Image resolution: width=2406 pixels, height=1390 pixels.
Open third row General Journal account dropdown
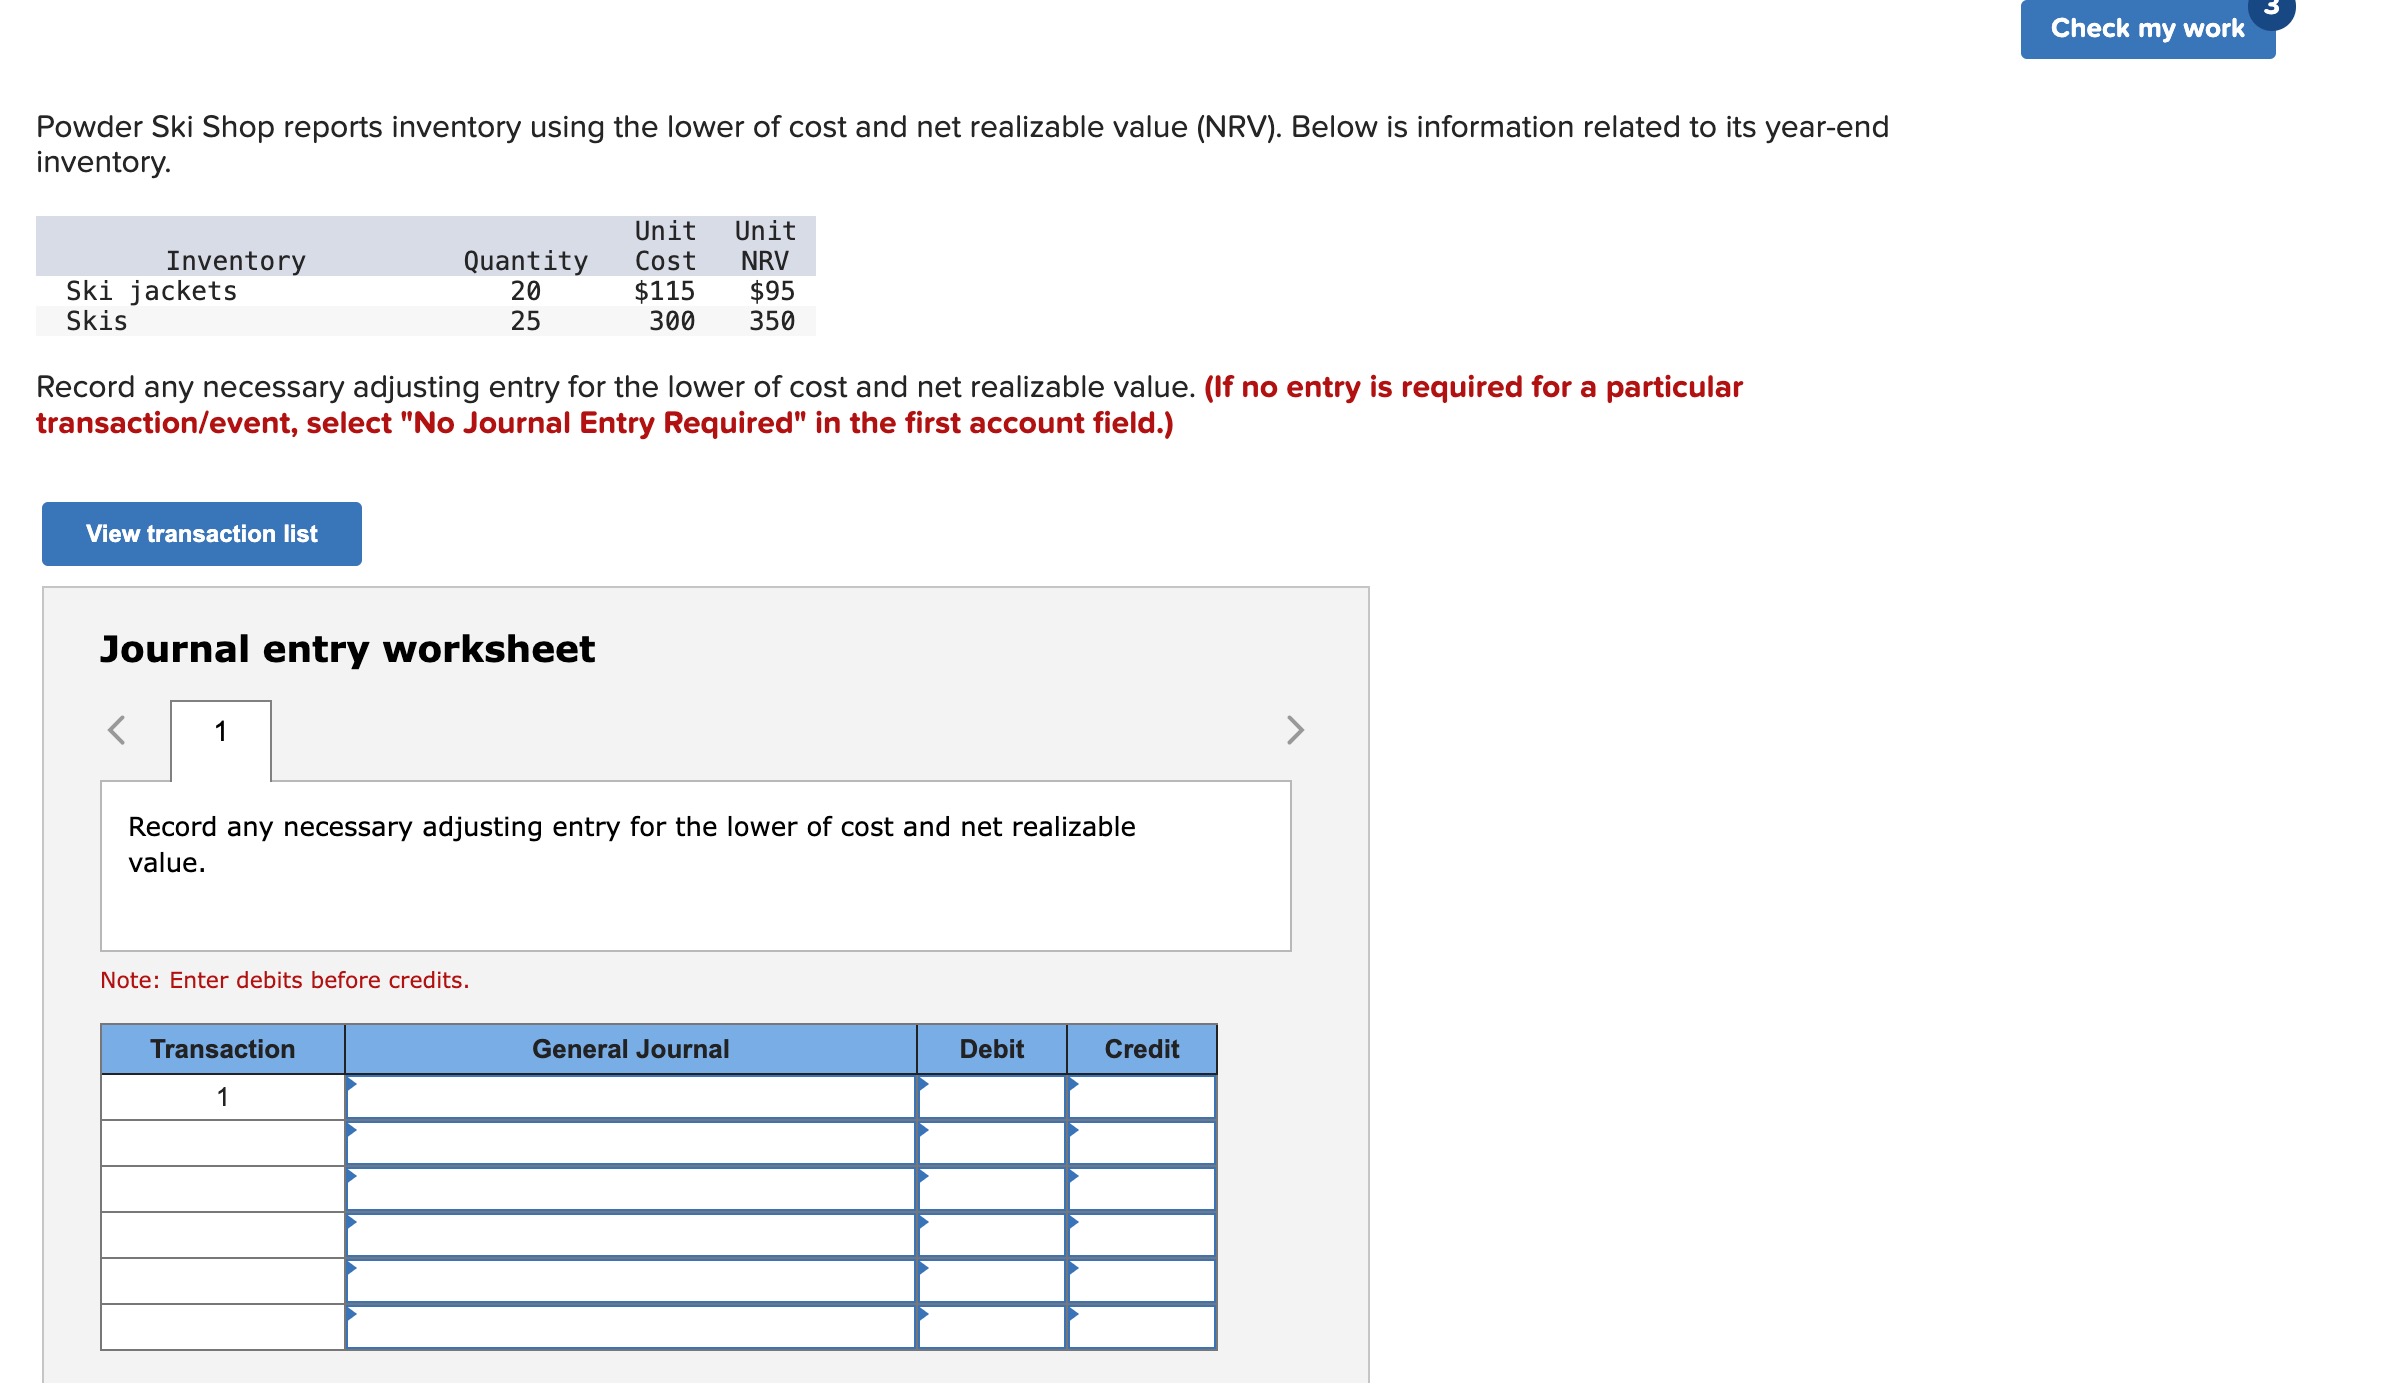[x=630, y=1189]
